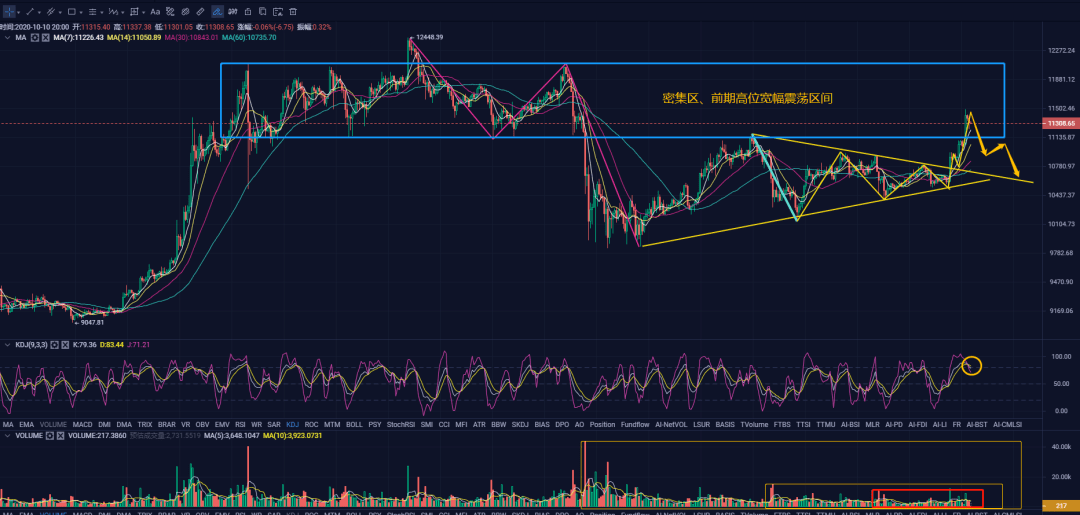Select the ruler measurement tool
1080x515 pixels.
(x=200, y=12)
